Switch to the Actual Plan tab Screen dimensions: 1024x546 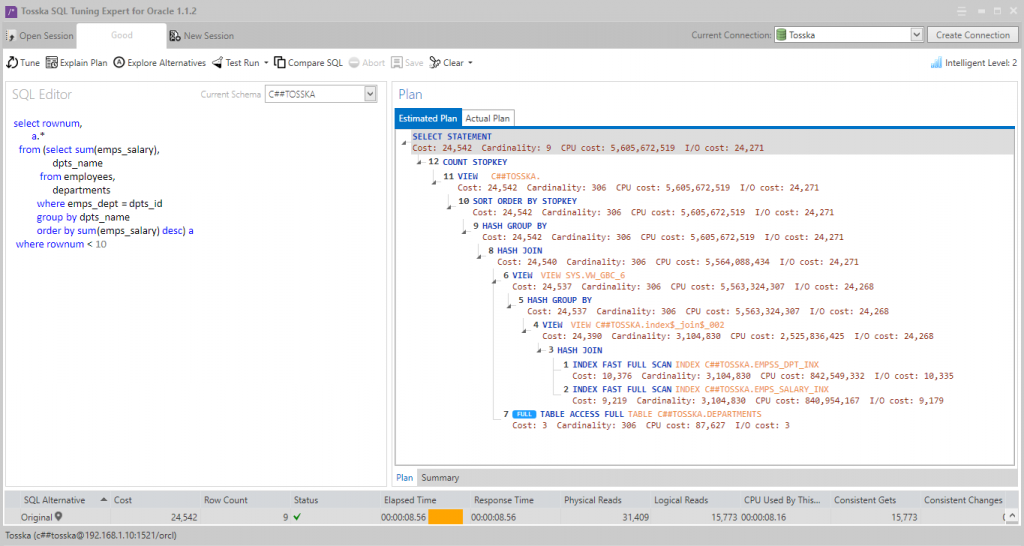click(x=488, y=118)
